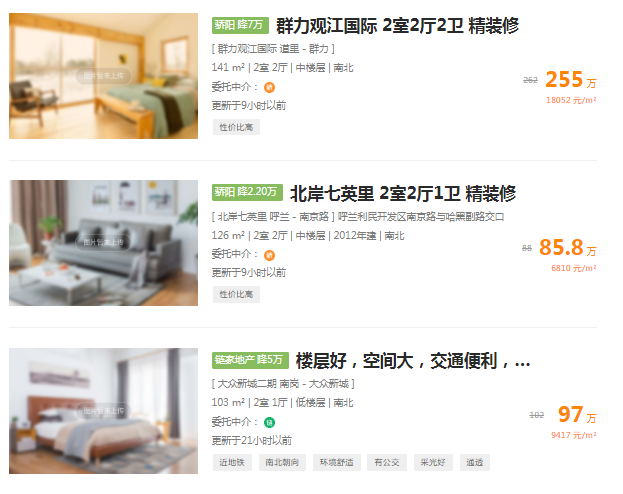Click the green 骄阳 降2.20万 badge
Viewport: 623px width, 494px height.
point(247,192)
